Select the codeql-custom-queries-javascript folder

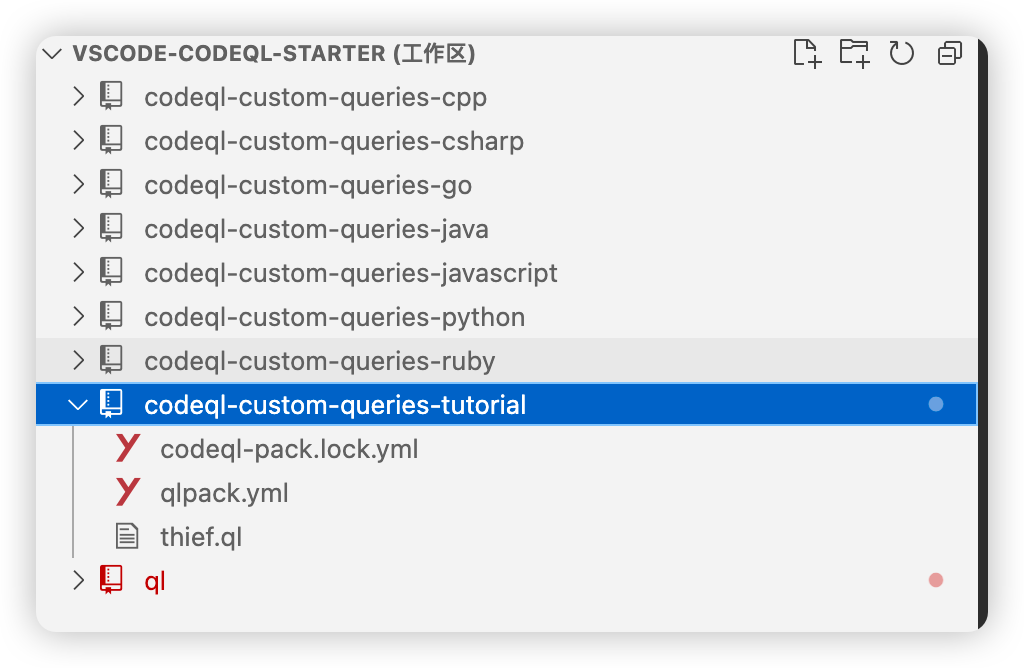(x=350, y=273)
